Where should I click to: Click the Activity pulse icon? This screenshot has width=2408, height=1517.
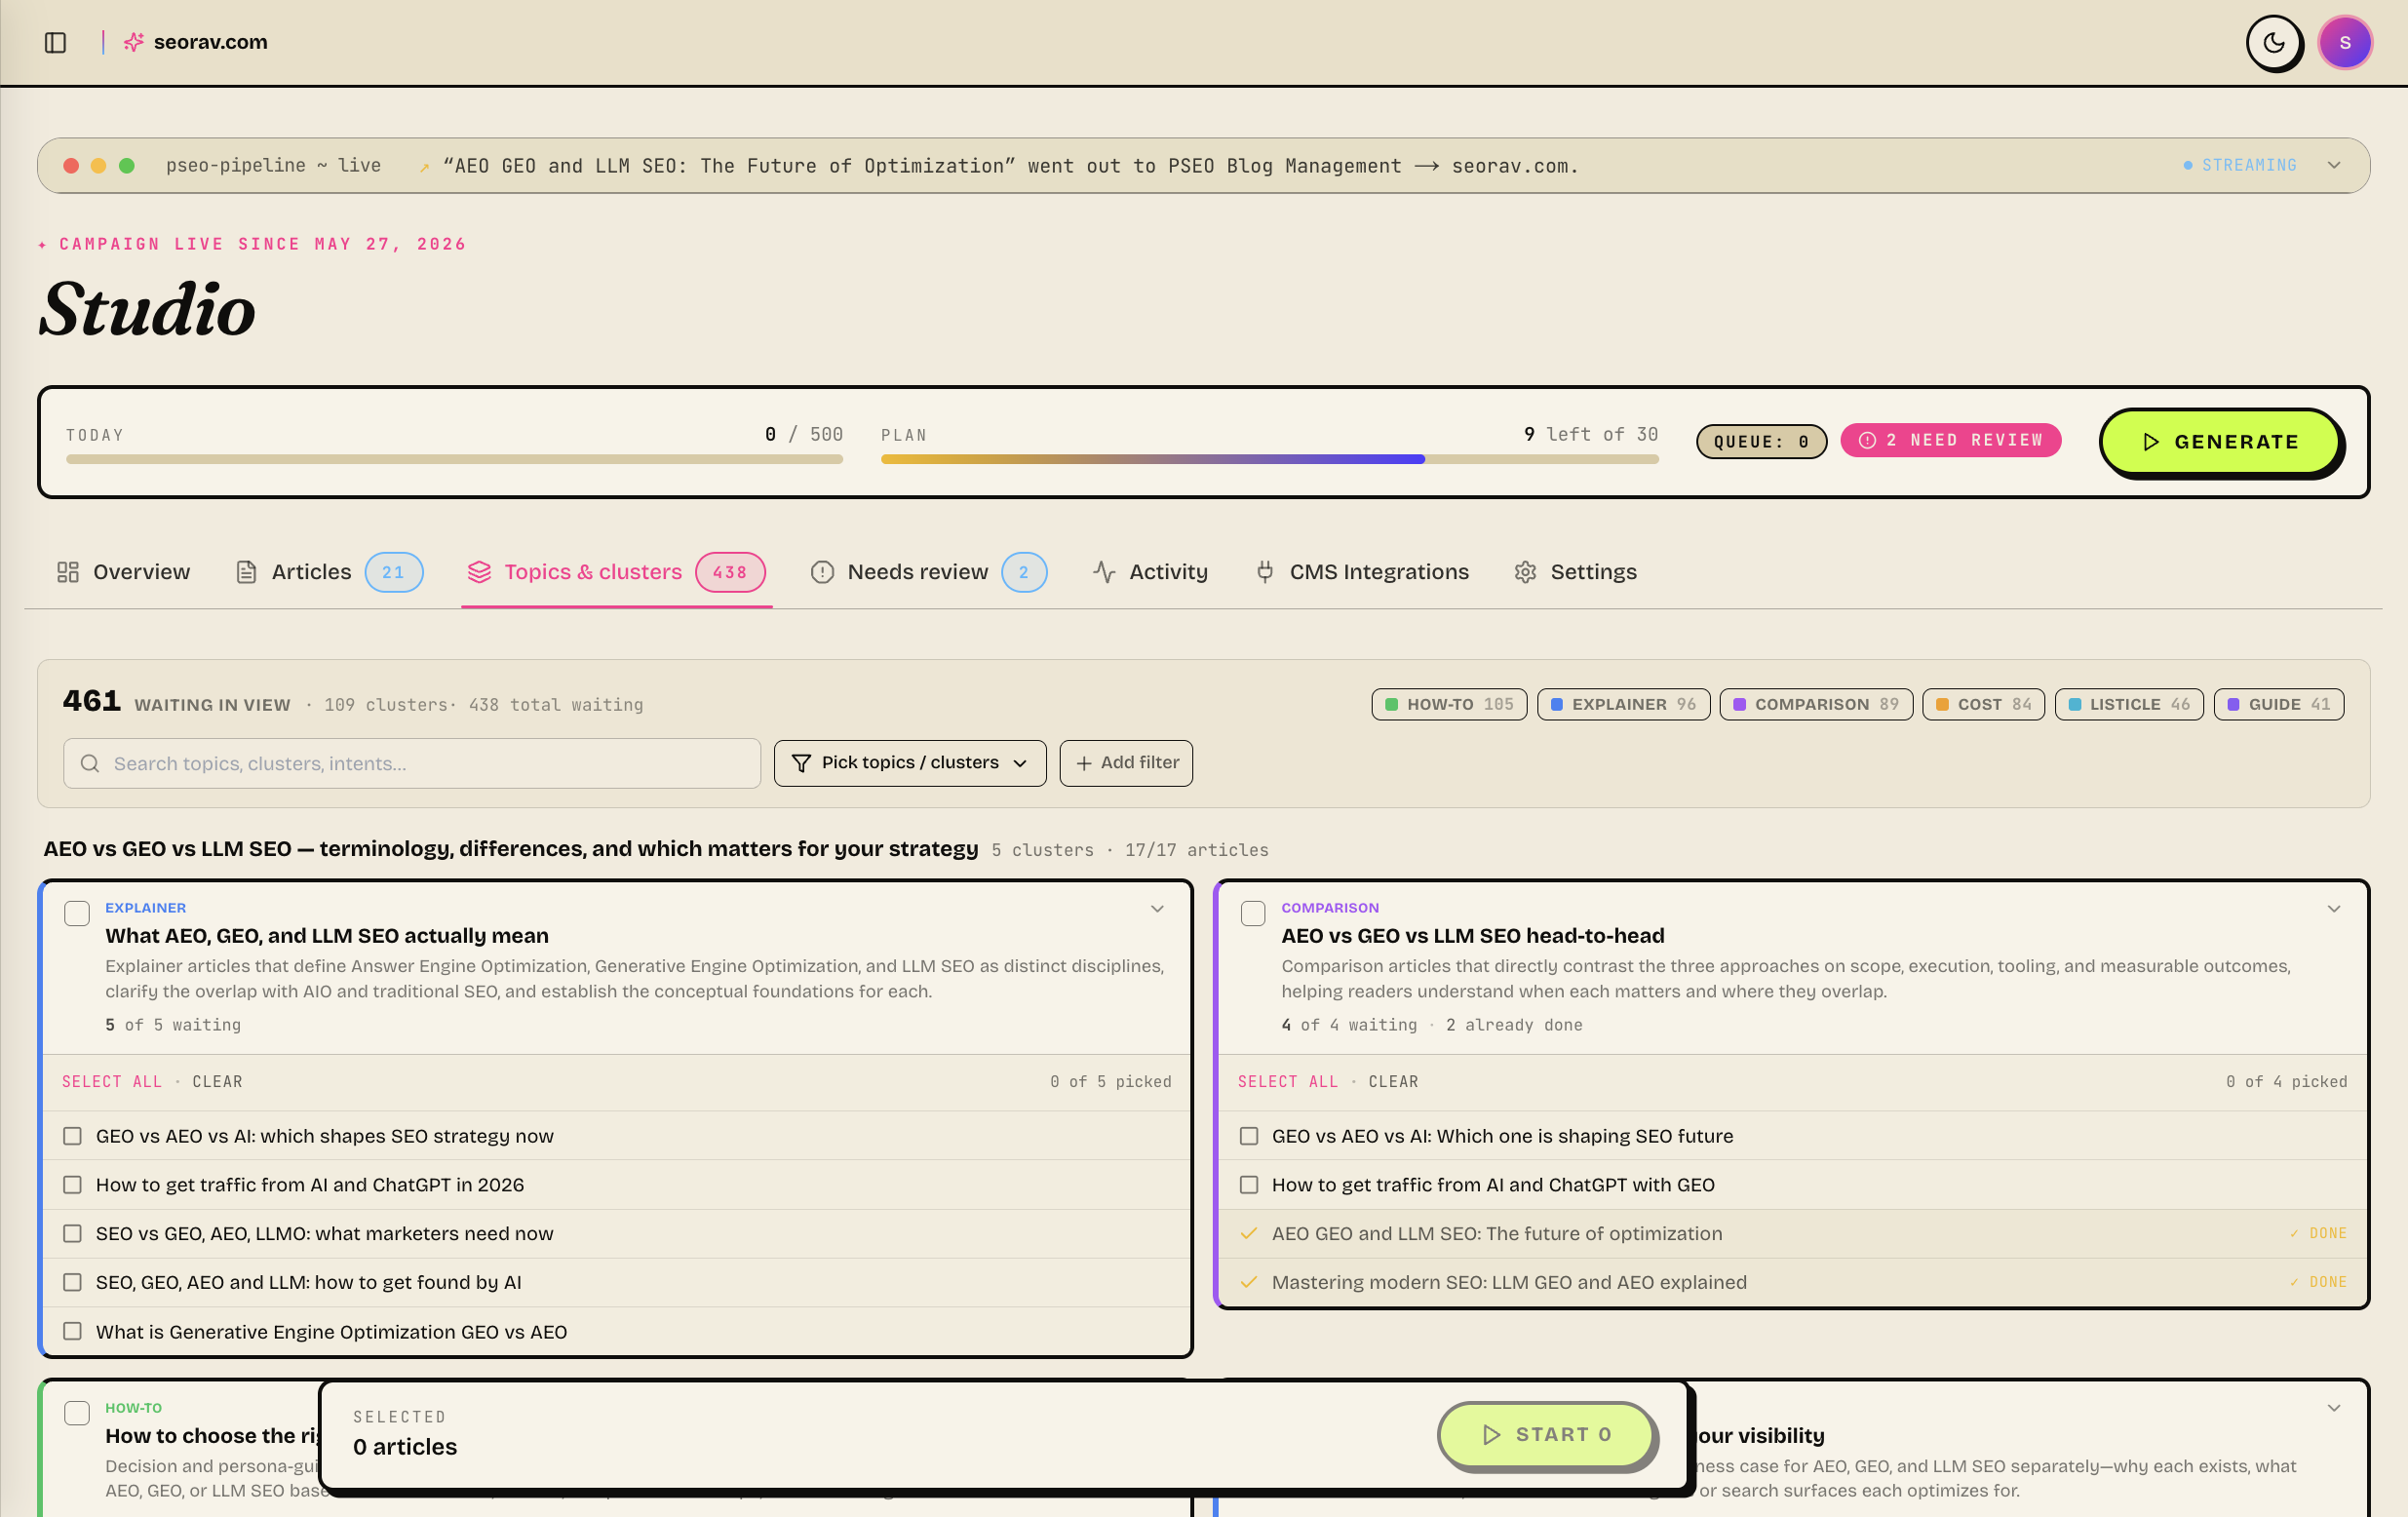pos(1104,572)
